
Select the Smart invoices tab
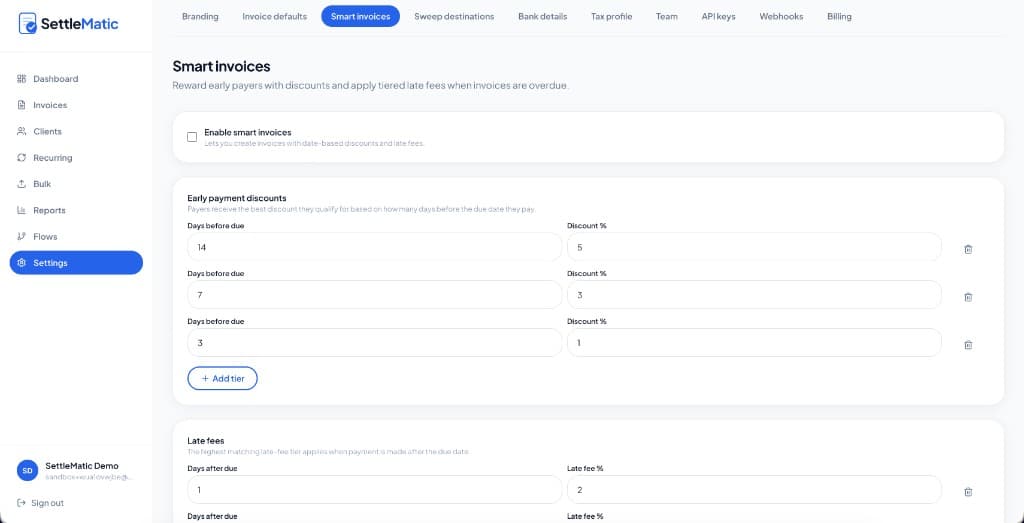[360, 16]
